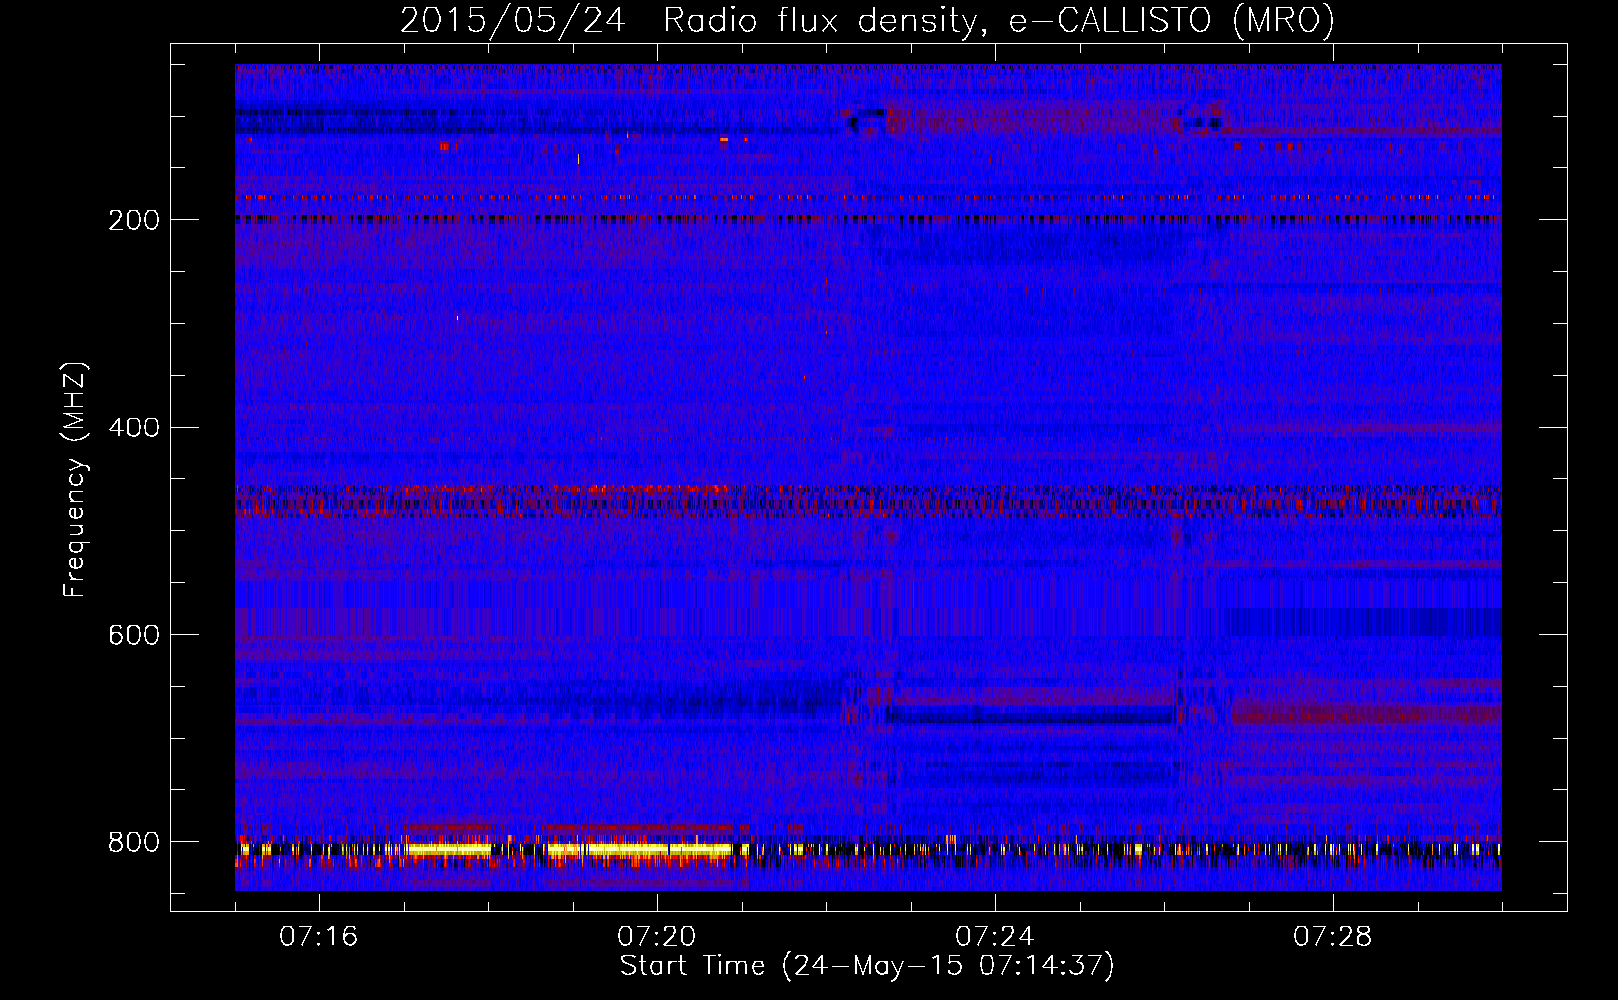Click the 07:28 time tick label
The width and height of the screenshot is (1618, 1000).
(x=1333, y=936)
